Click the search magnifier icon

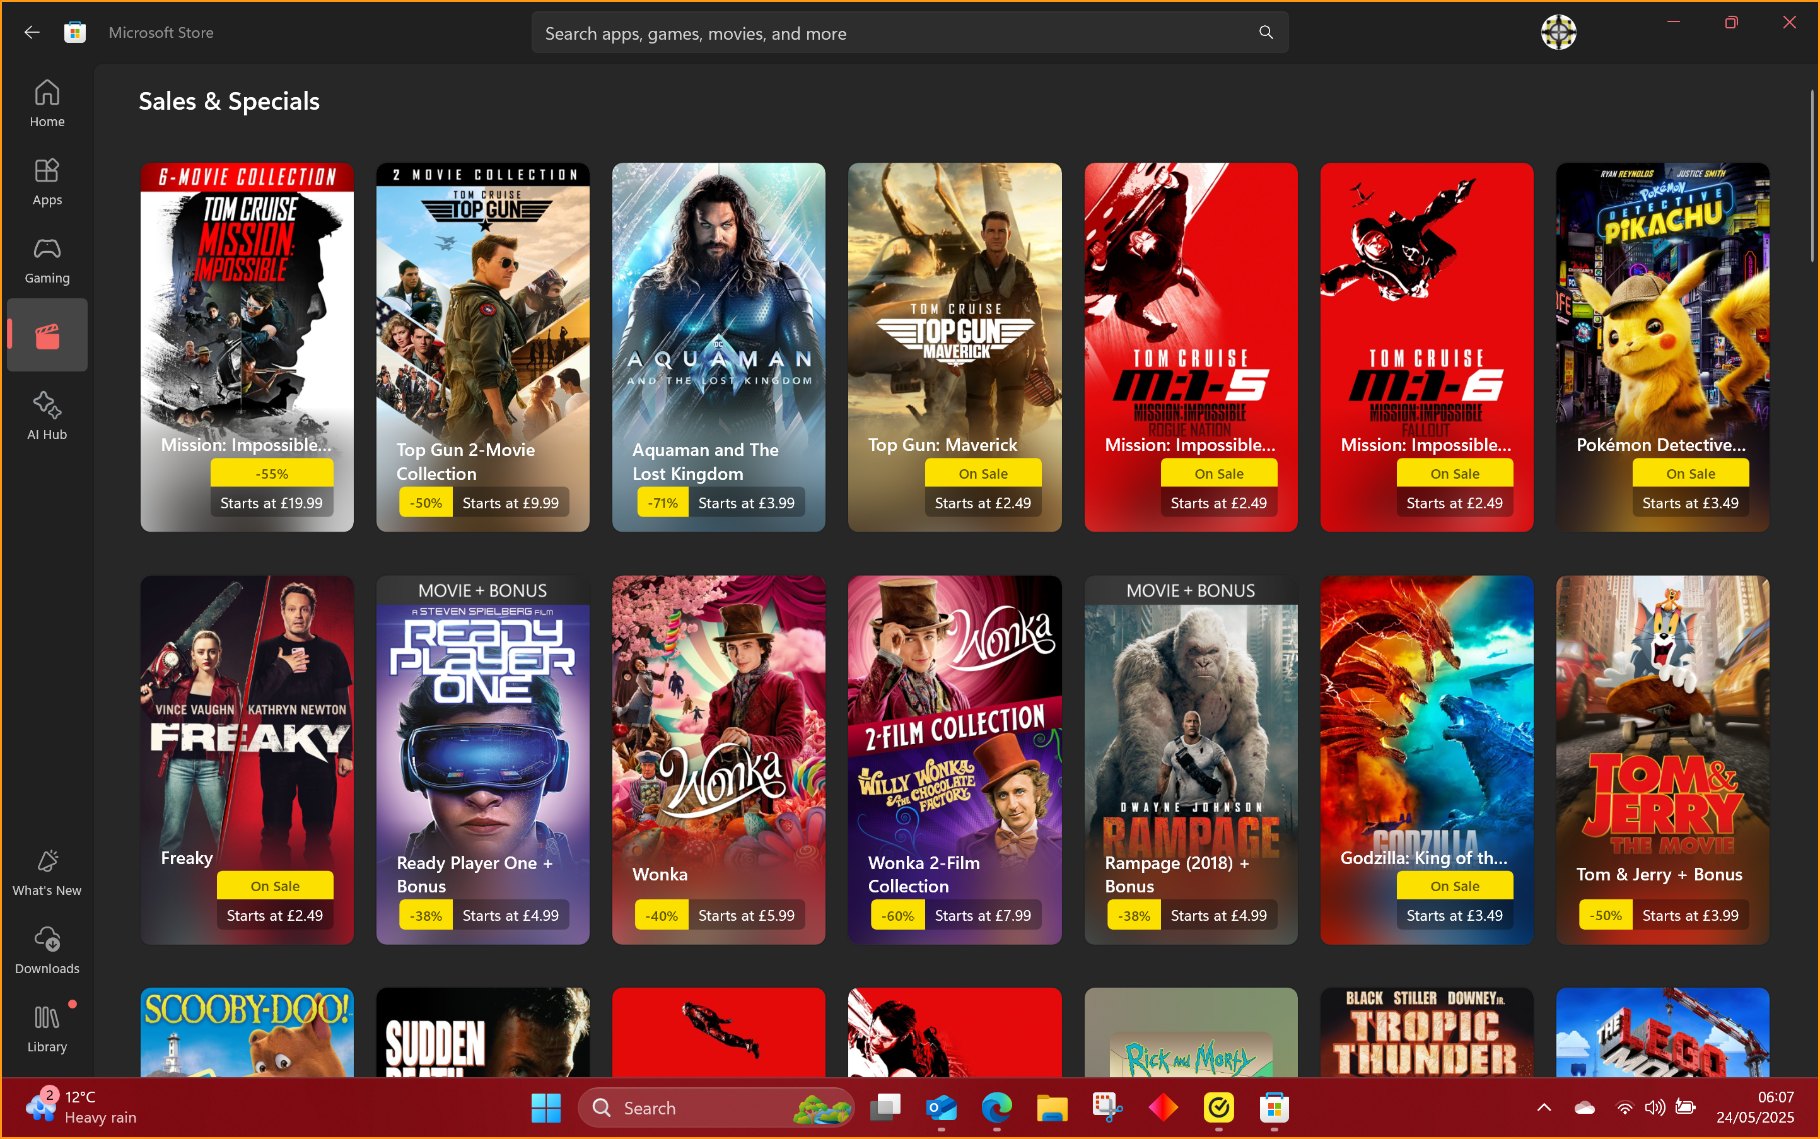pos(1266,33)
